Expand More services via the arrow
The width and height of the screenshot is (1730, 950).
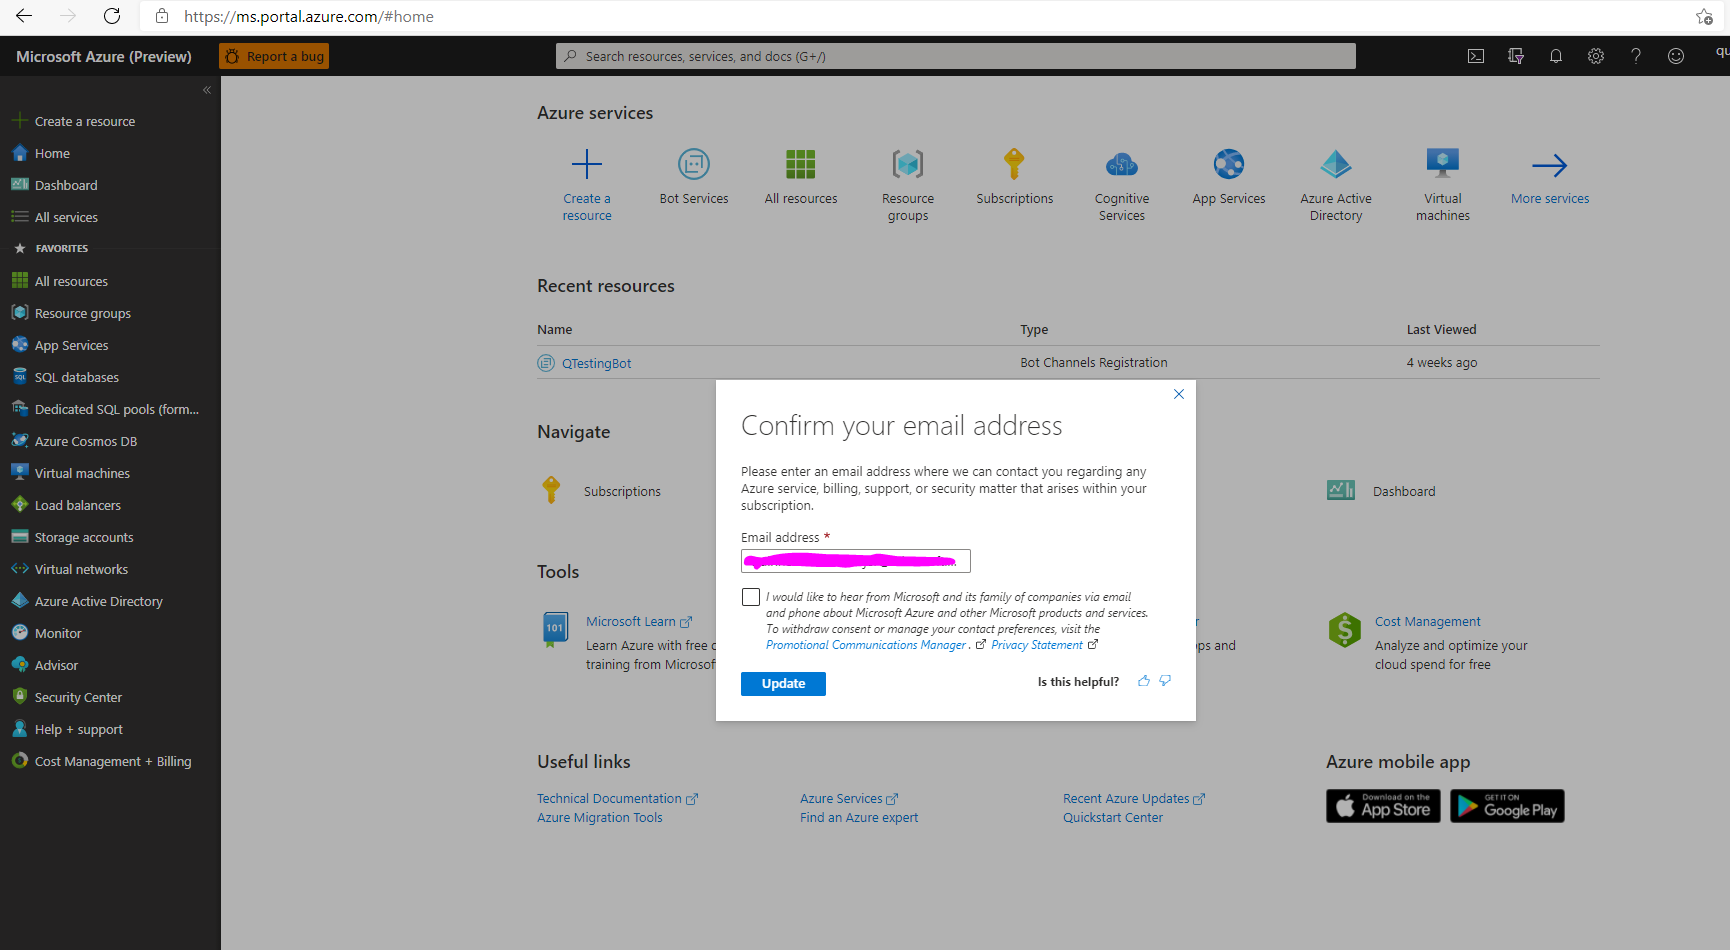[1549, 166]
